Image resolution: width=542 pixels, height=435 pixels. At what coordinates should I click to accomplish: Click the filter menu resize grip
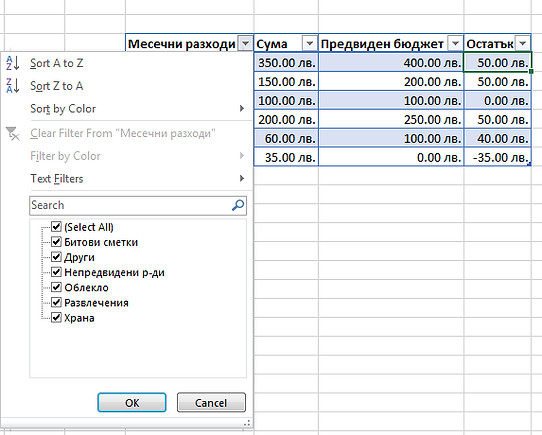pos(247,423)
